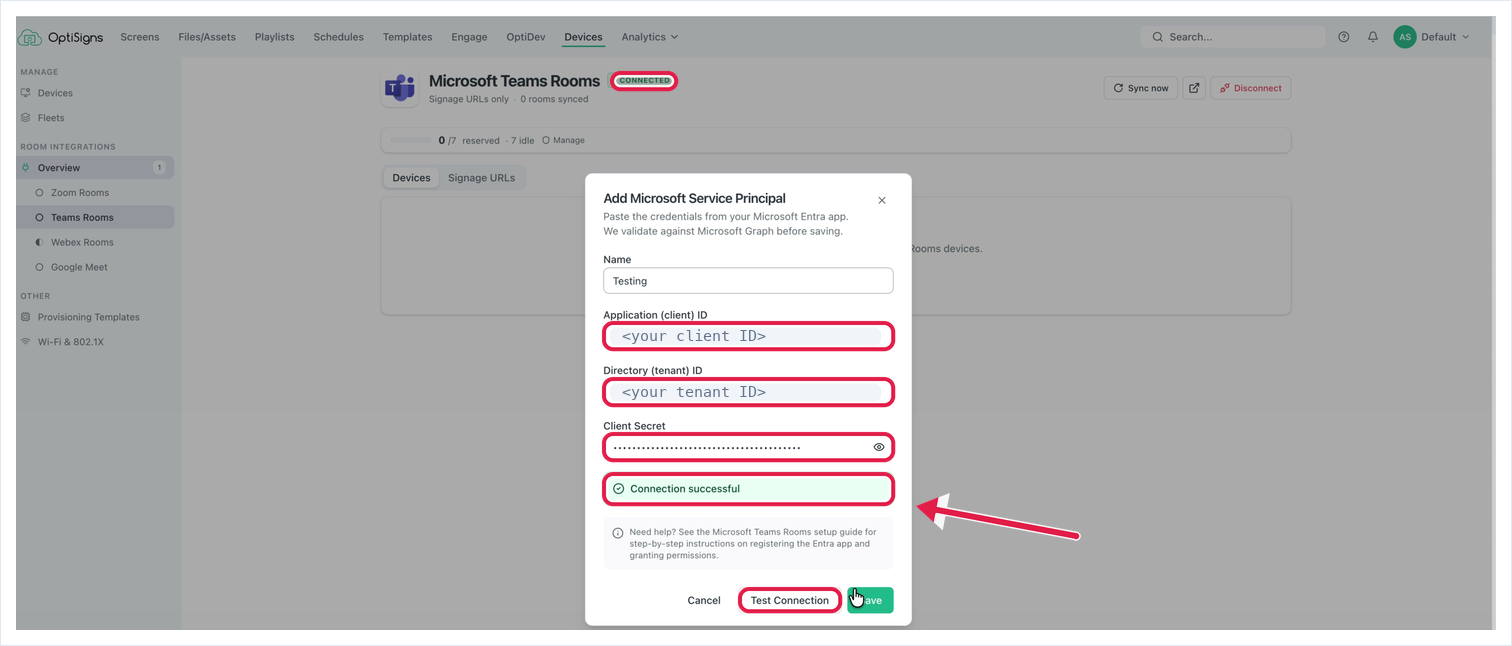Open OptiDev menu item

pos(526,37)
